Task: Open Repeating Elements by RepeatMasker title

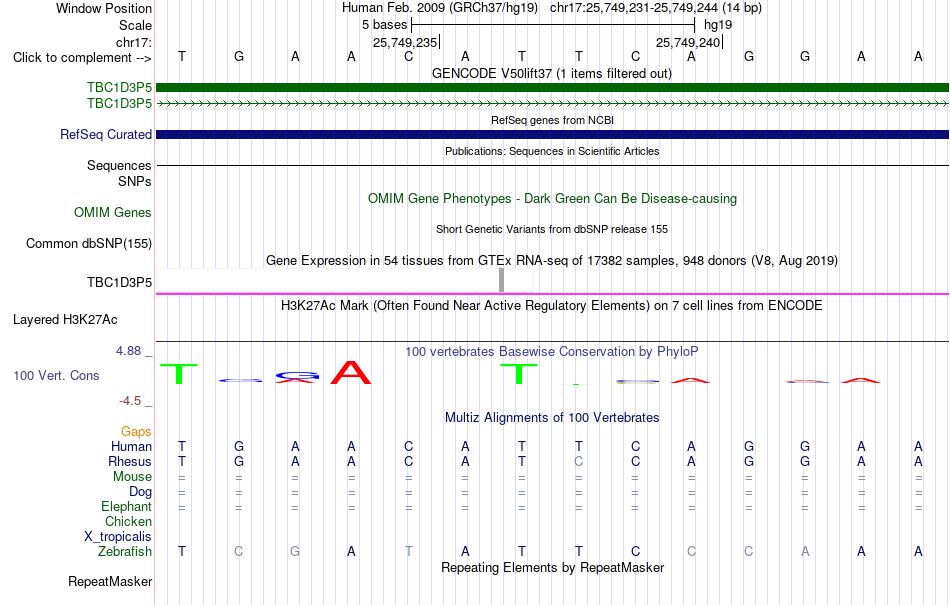Action: point(552,568)
